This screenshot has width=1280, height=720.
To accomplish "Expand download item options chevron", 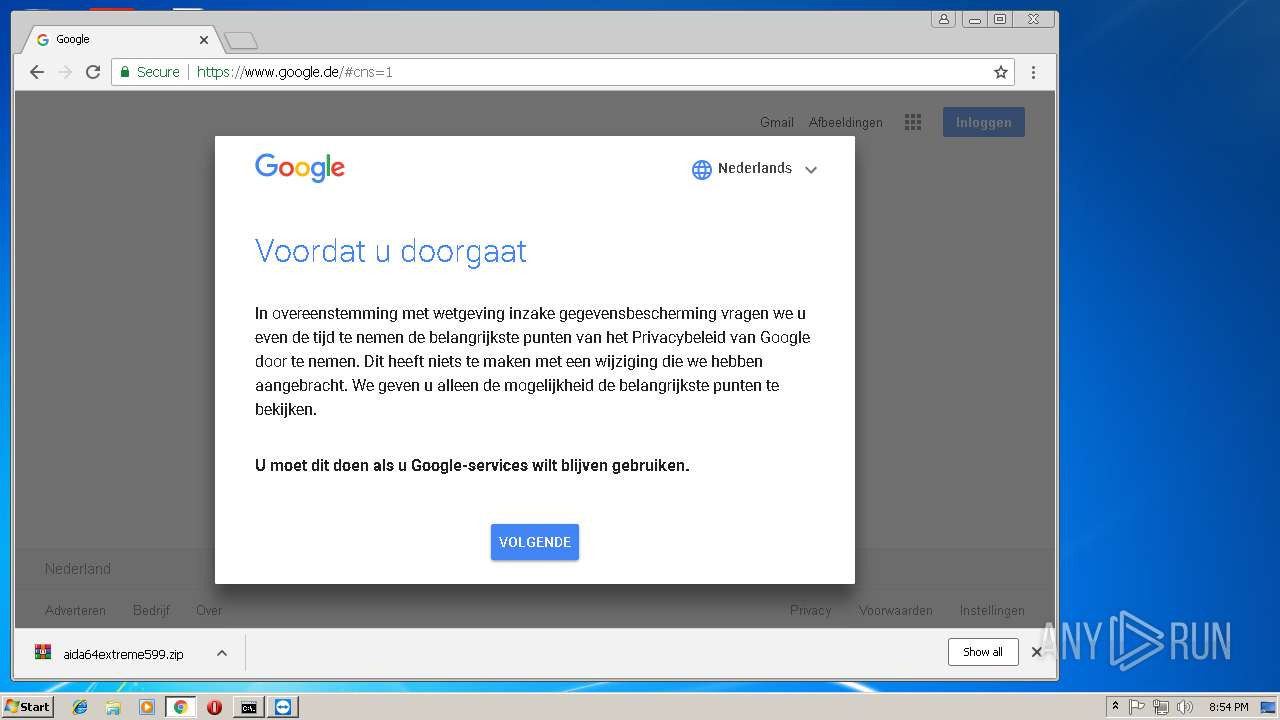I will (222, 653).
